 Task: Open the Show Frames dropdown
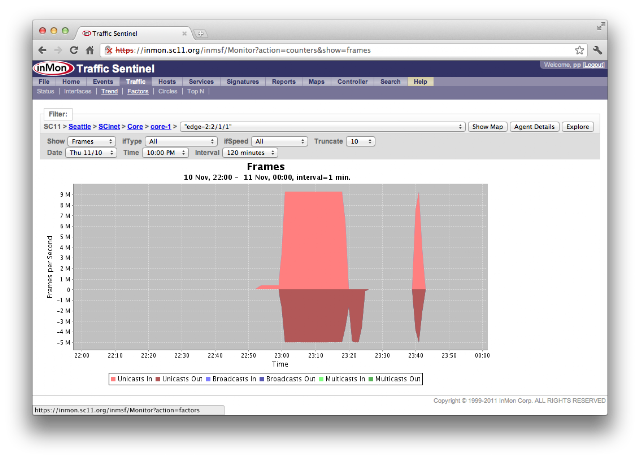click(91, 141)
